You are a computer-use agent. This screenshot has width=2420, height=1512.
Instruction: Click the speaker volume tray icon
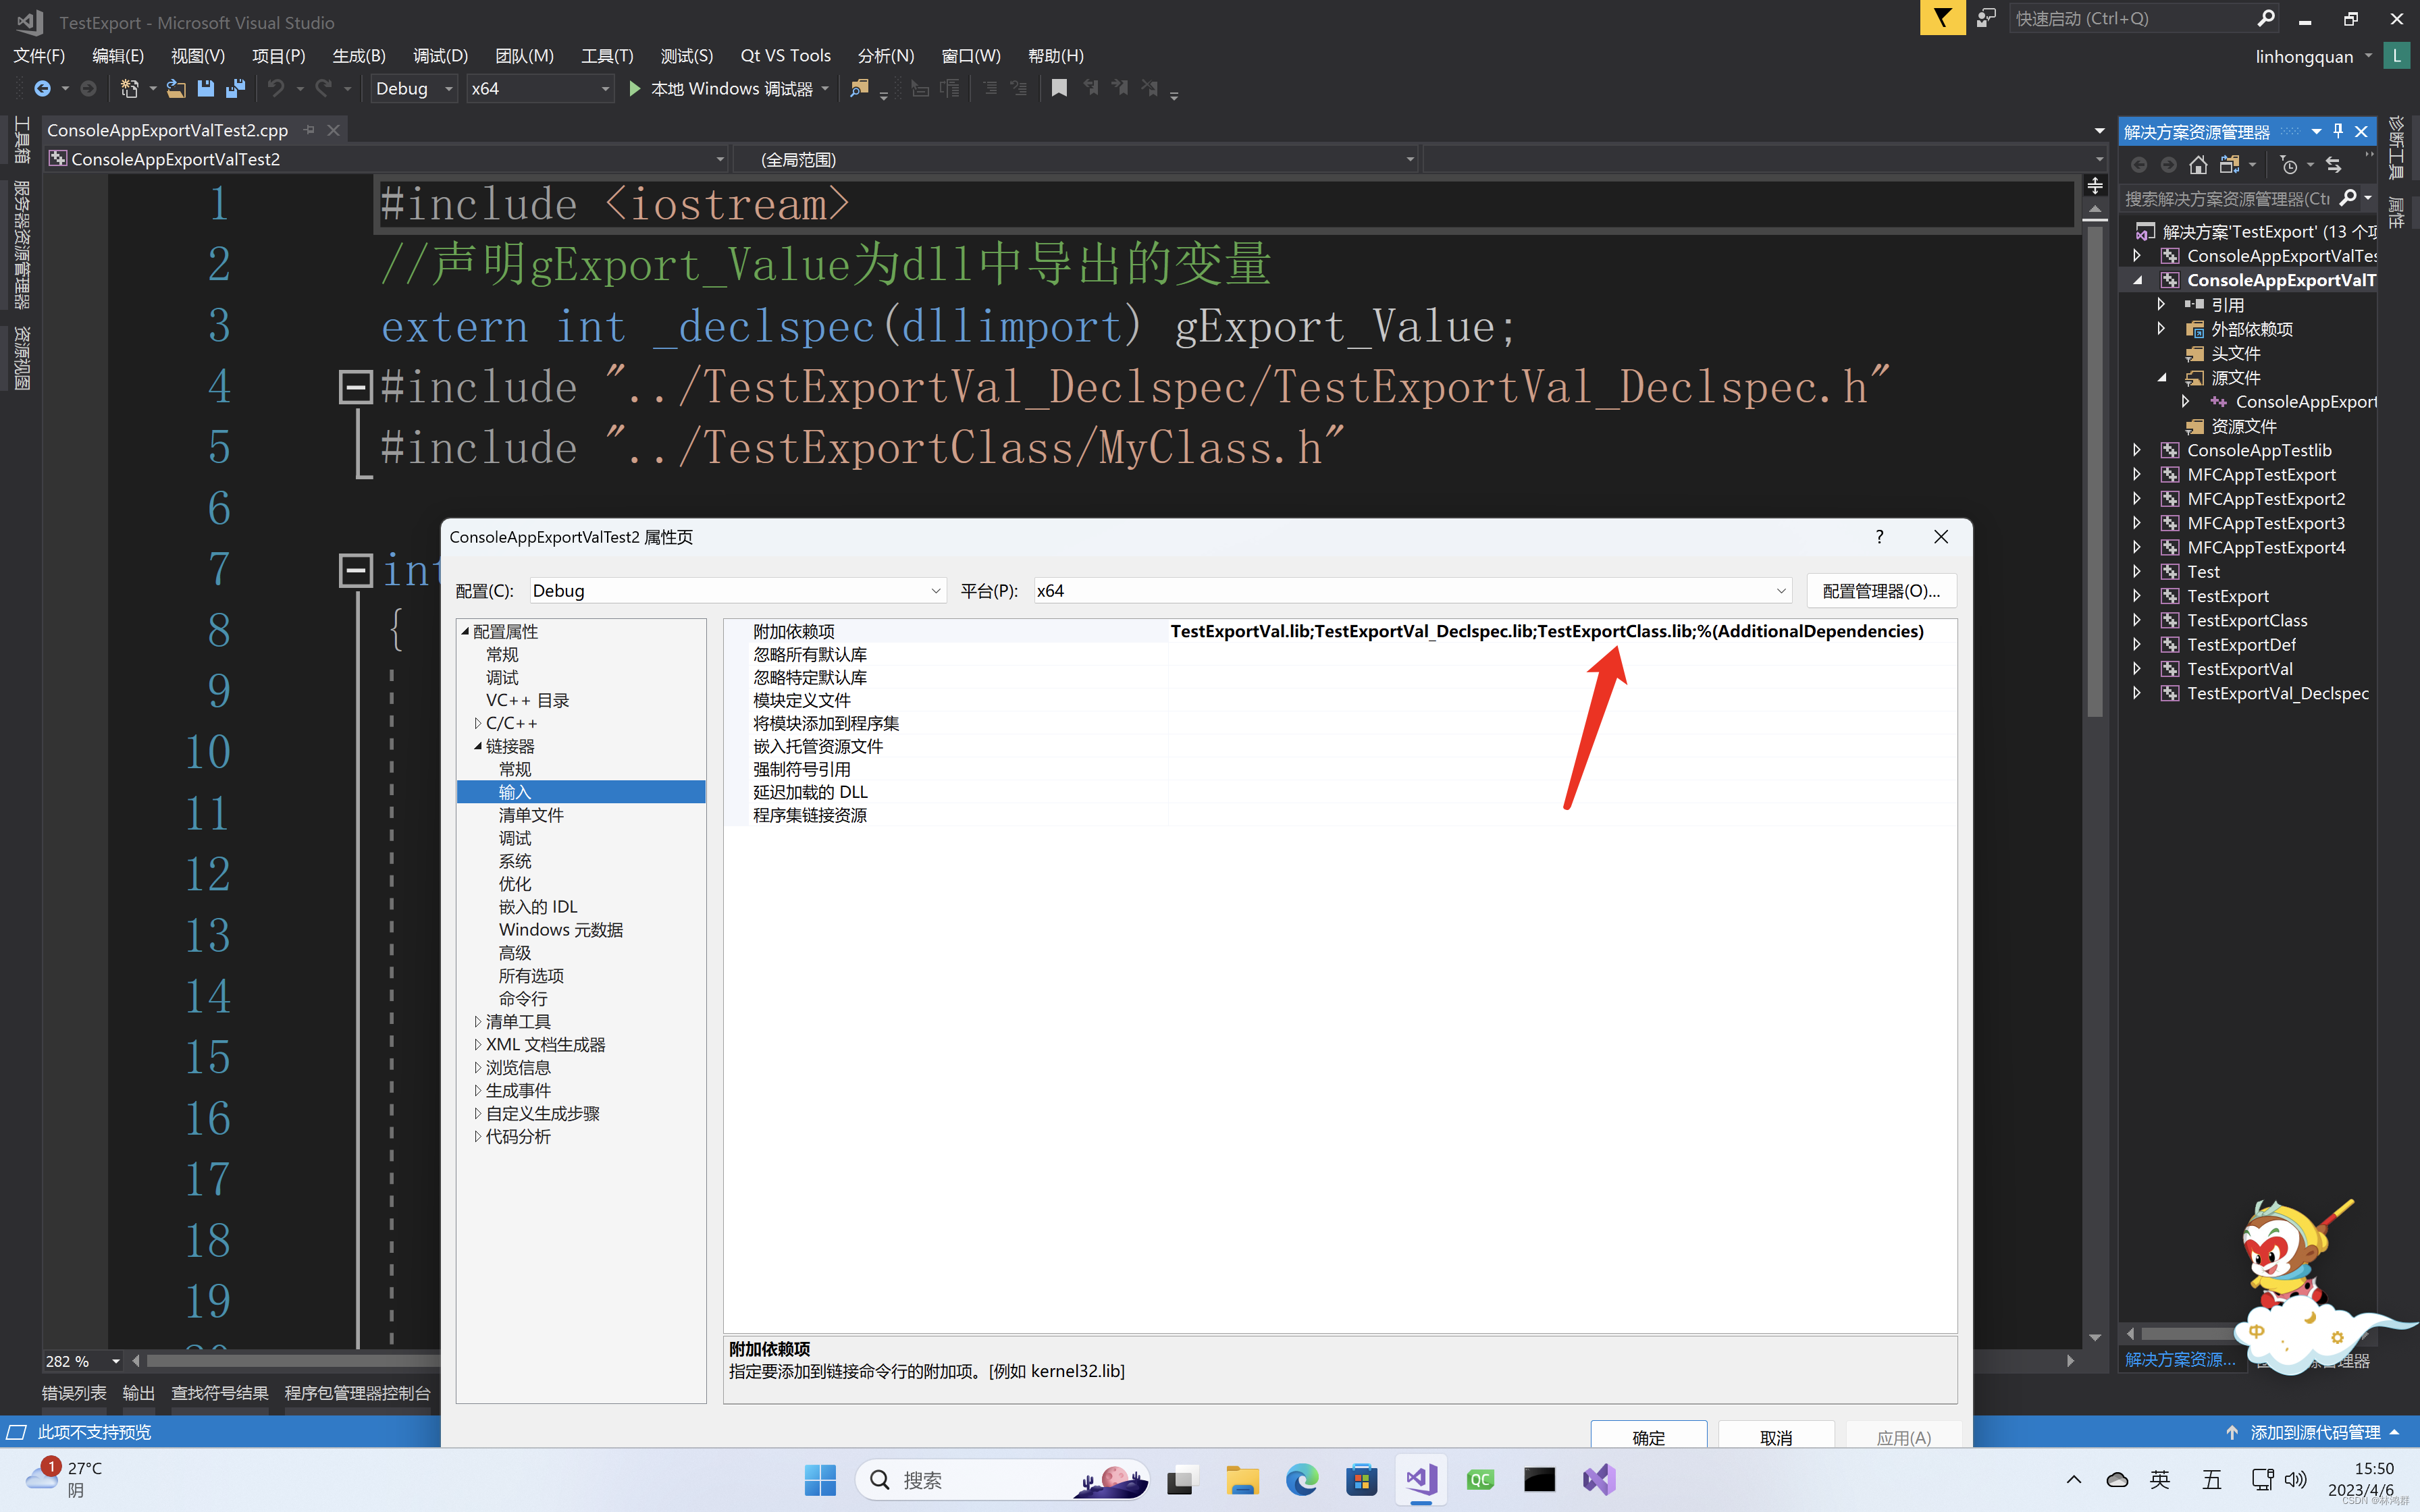(2296, 1480)
